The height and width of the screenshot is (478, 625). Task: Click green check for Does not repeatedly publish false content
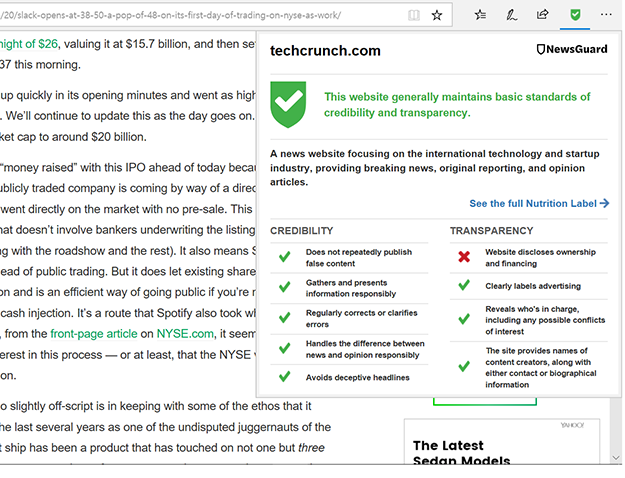[x=285, y=257]
